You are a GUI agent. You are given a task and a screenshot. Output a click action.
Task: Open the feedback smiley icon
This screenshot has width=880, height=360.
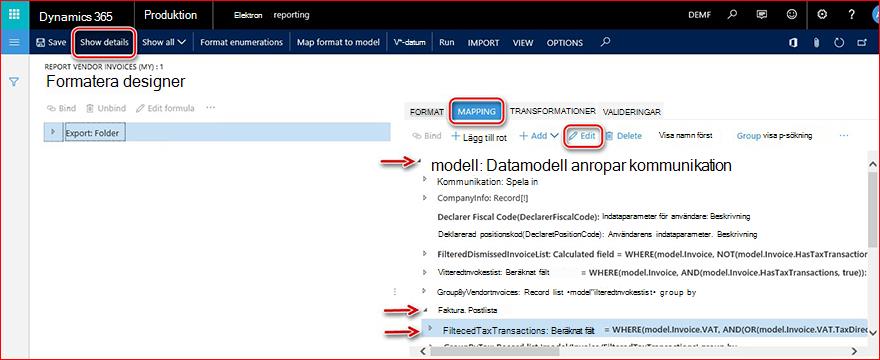[791, 15]
